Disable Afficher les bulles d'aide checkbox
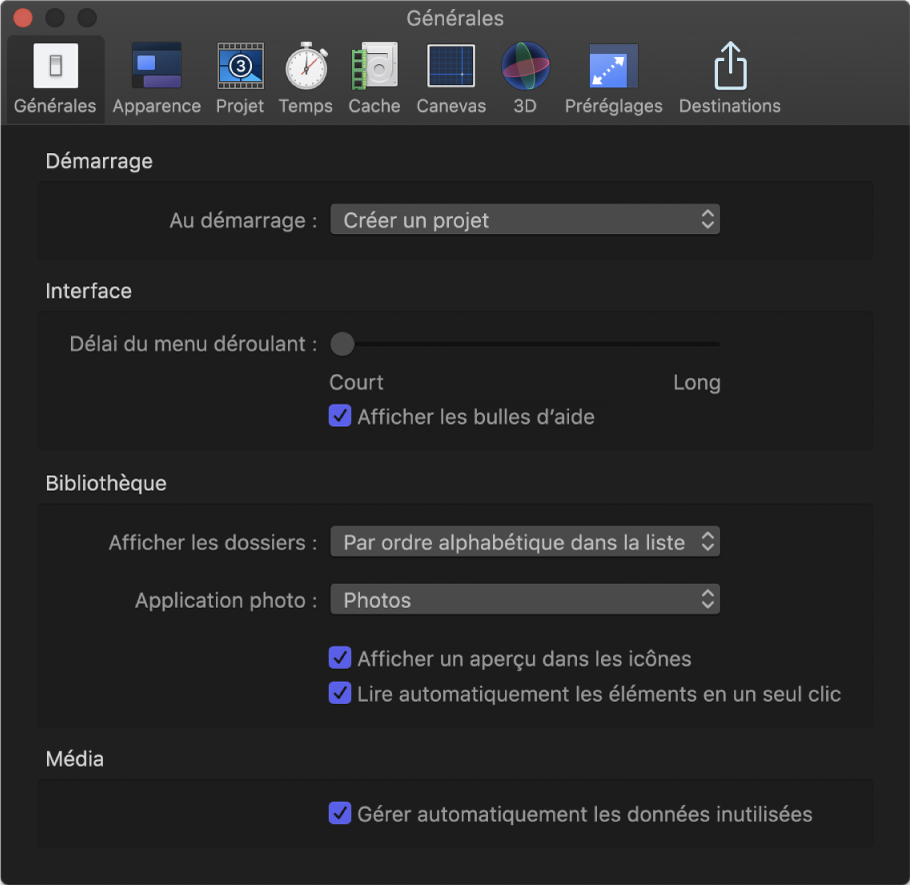Image resolution: width=910 pixels, height=886 pixels. [340, 417]
